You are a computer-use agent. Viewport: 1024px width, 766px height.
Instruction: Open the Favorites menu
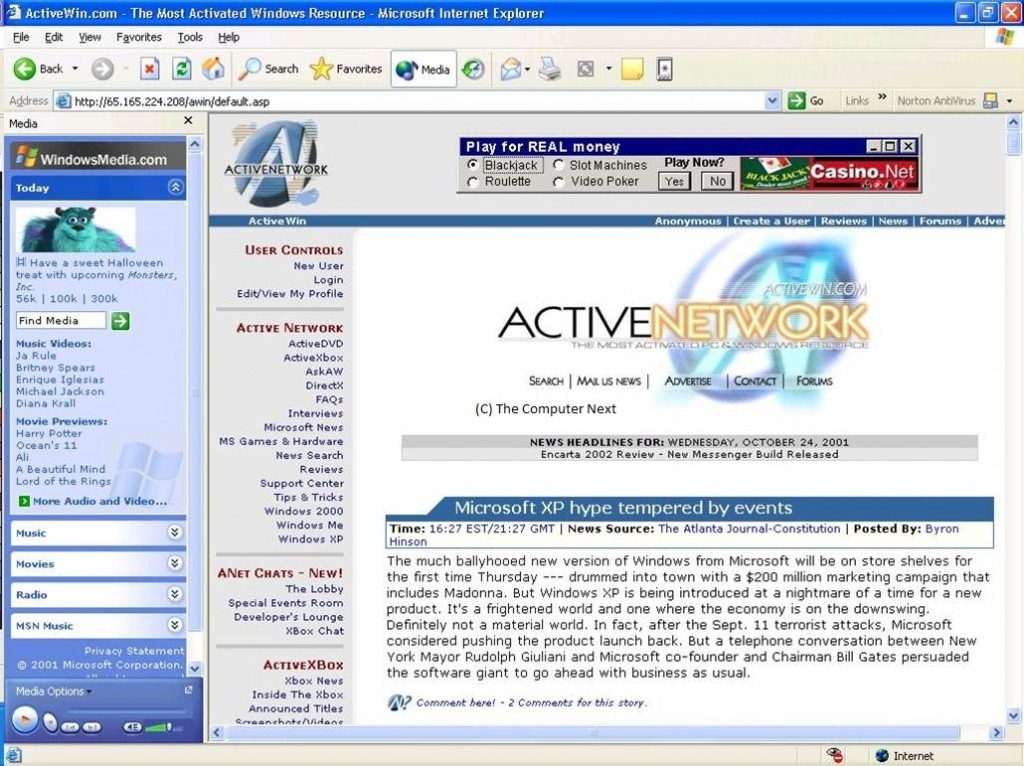point(139,37)
